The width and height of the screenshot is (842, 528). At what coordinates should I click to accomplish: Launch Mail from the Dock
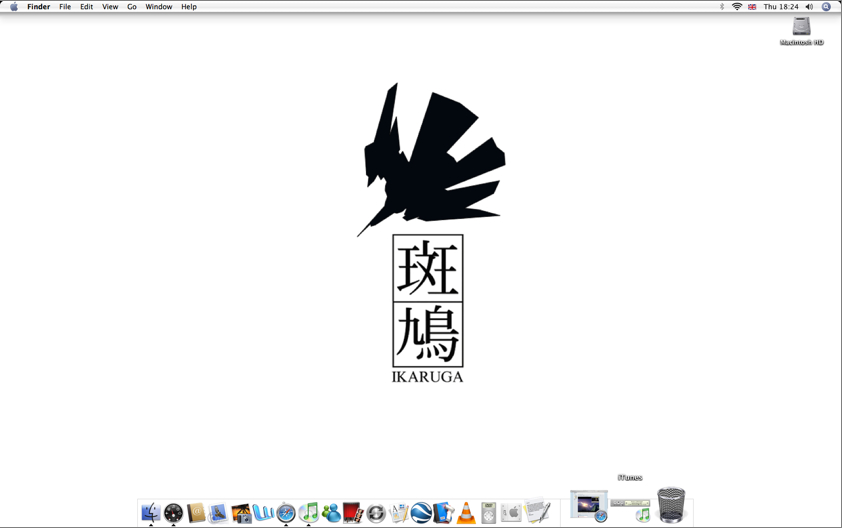(218, 512)
